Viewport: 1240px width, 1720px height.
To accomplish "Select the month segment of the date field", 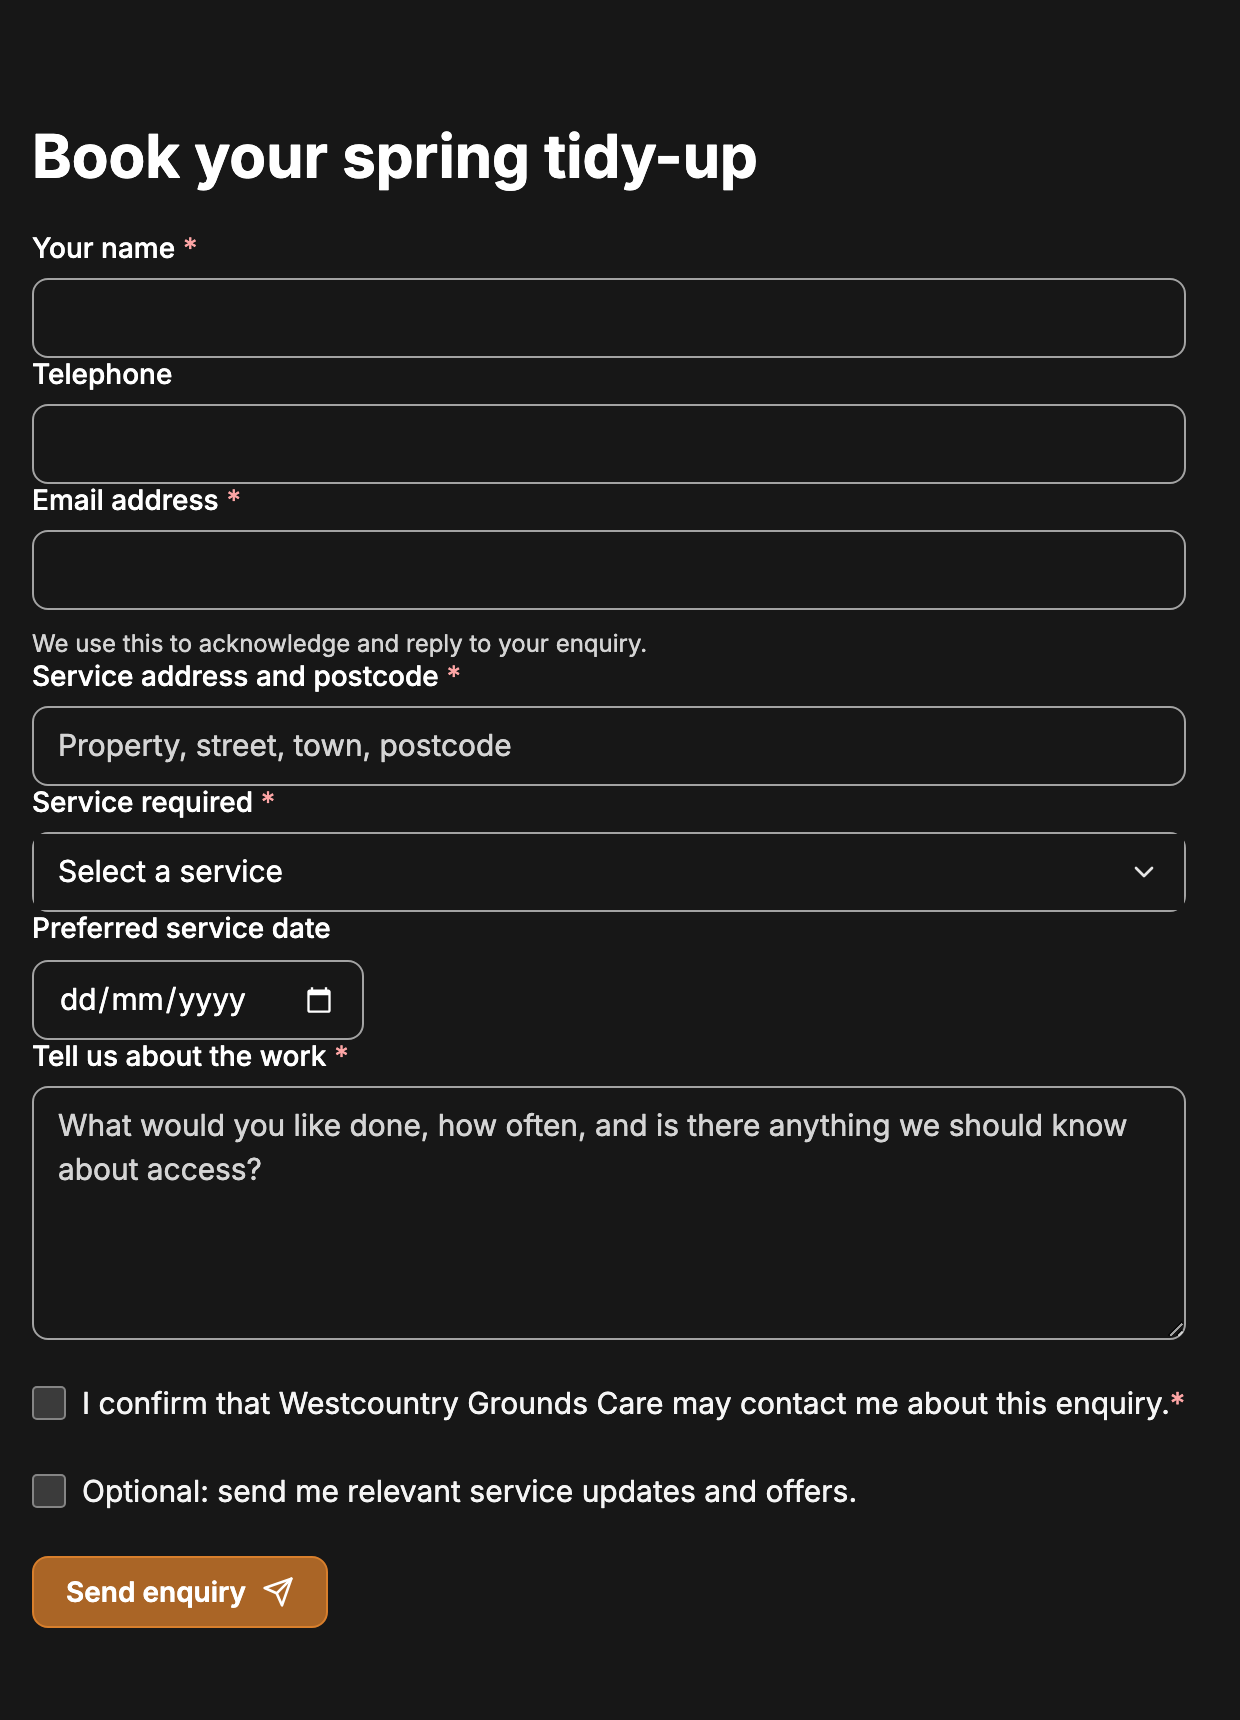I will point(137,1000).
